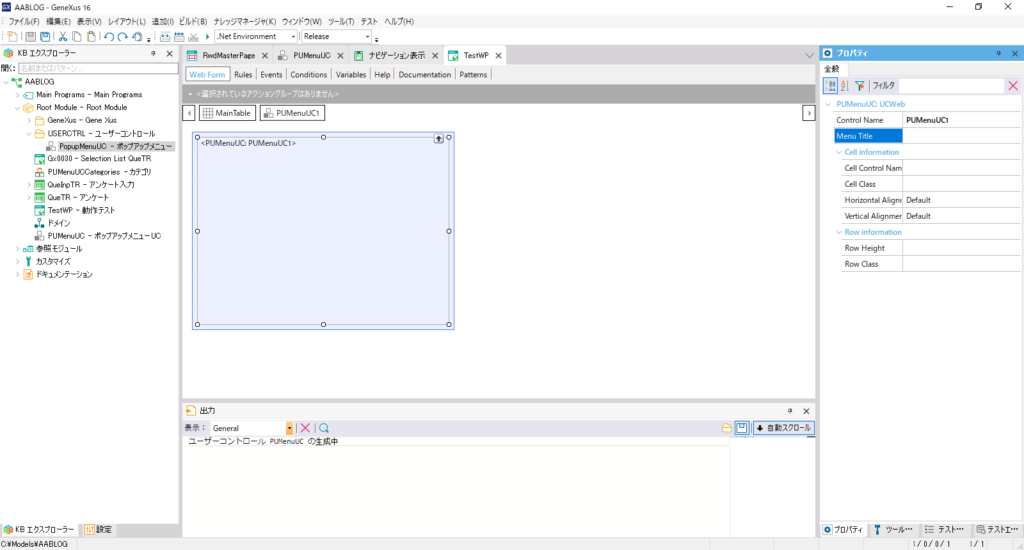Select the Conditions section tab

pos(308,74)
